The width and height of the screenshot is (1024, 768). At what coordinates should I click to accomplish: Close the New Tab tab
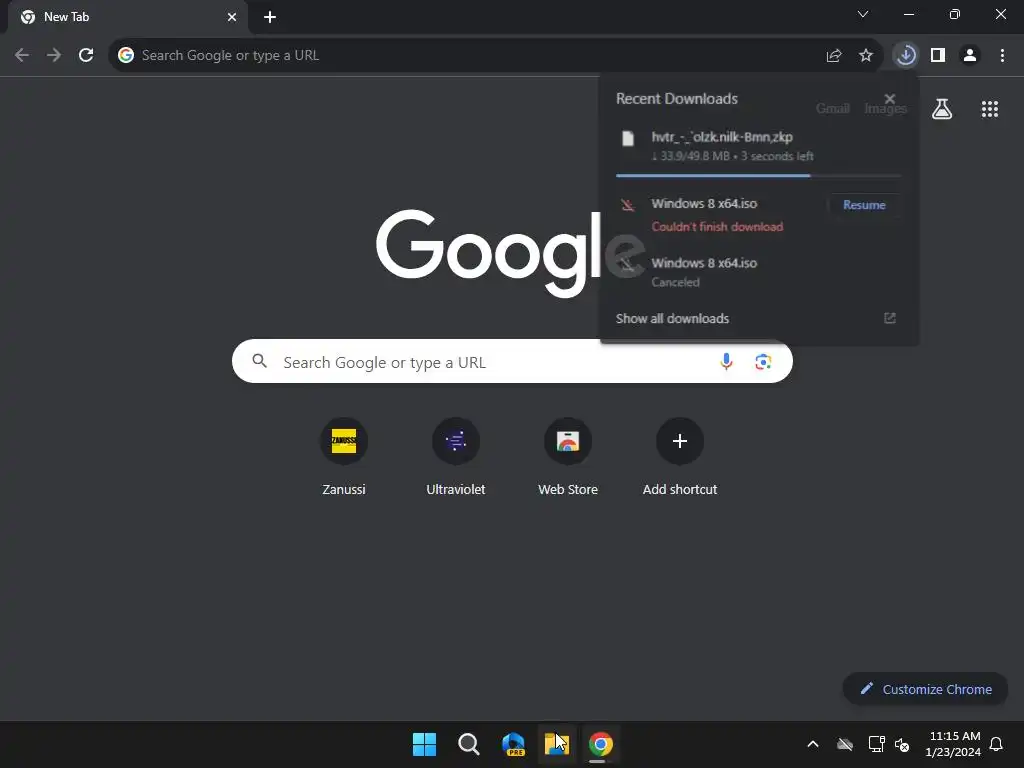tap(232, 17)
